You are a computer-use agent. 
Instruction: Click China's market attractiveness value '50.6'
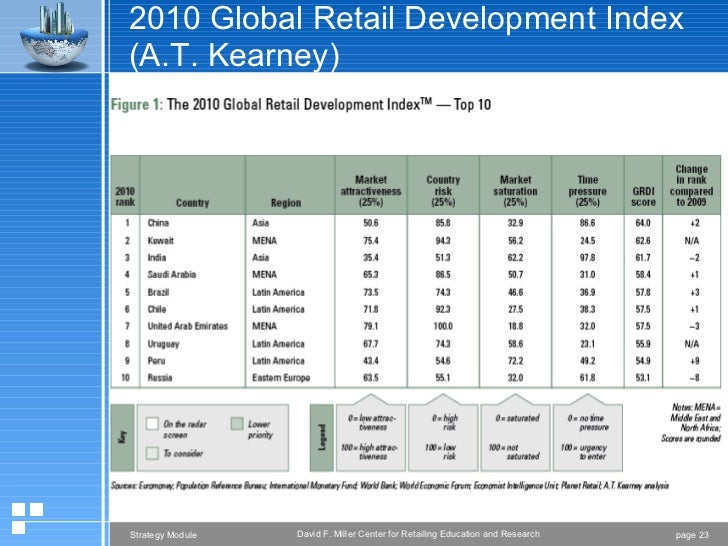(x=370, y=223)
